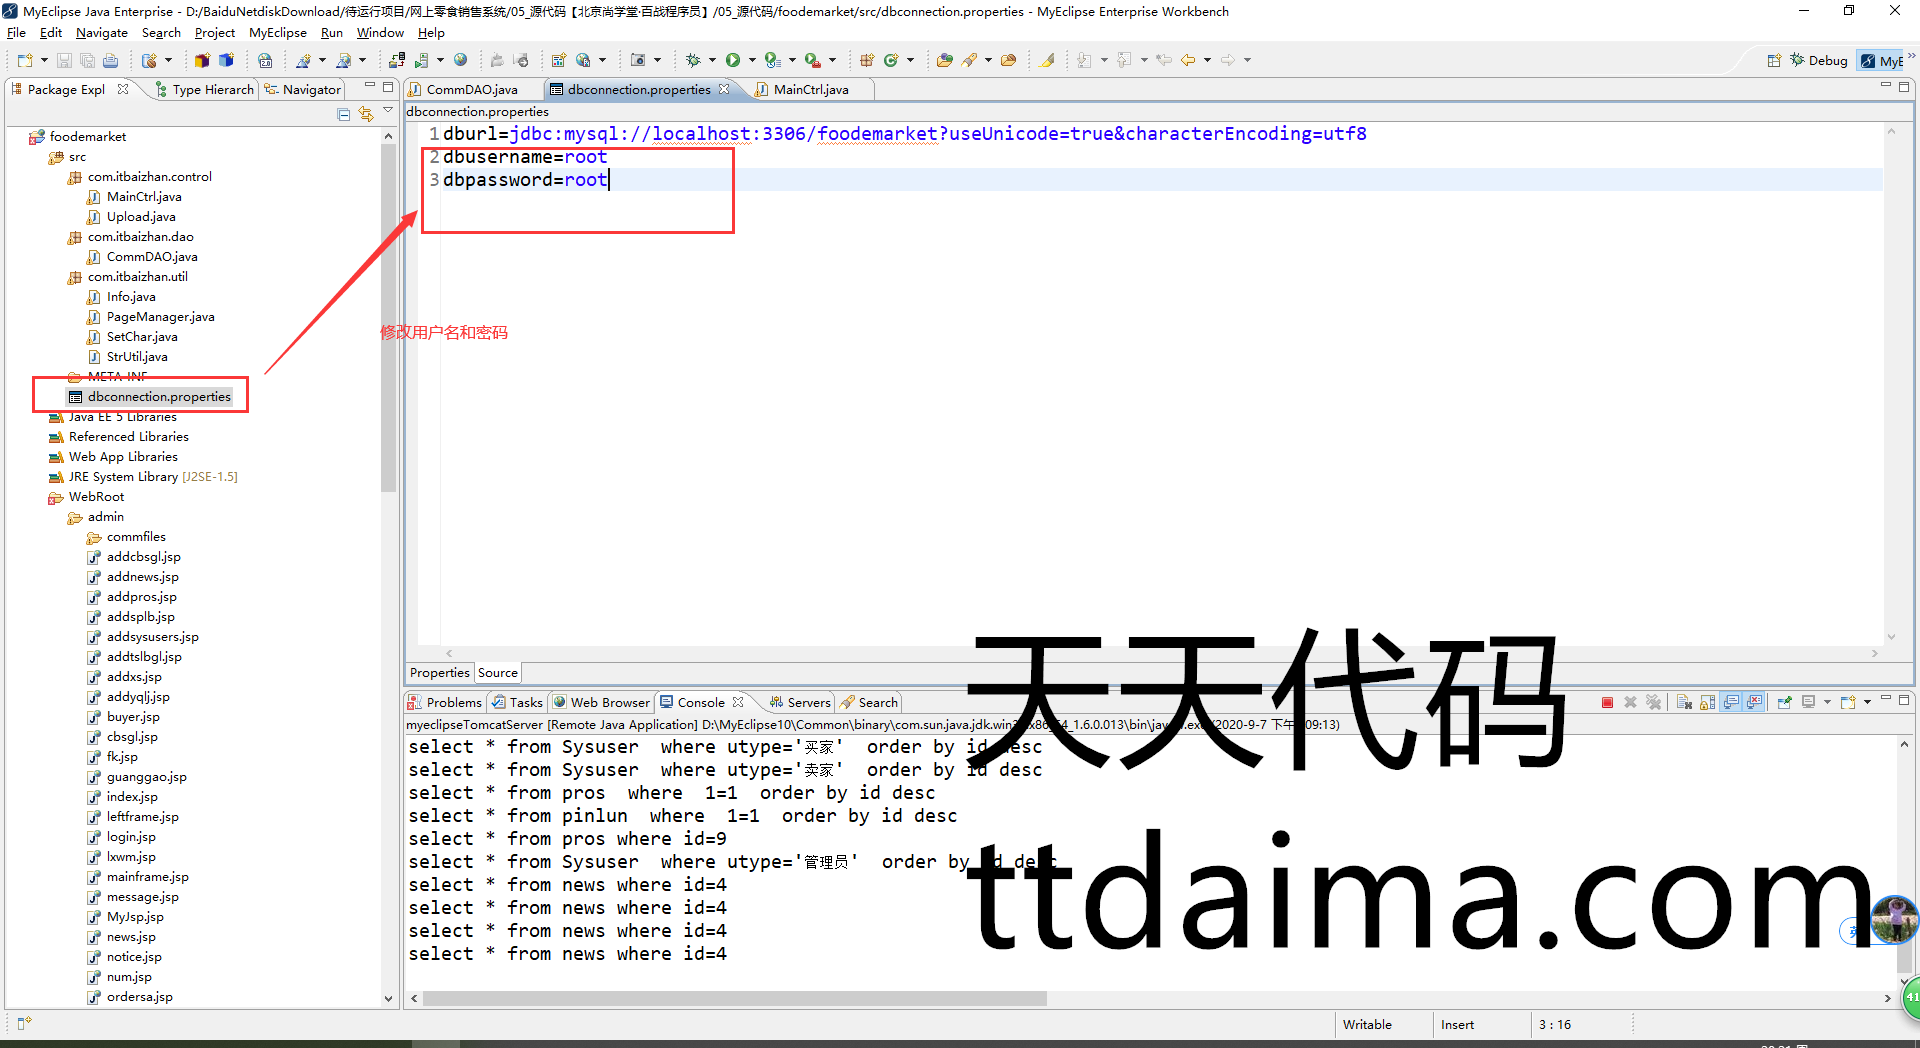Open the Run button dropdown arrow

click(752, 60)
